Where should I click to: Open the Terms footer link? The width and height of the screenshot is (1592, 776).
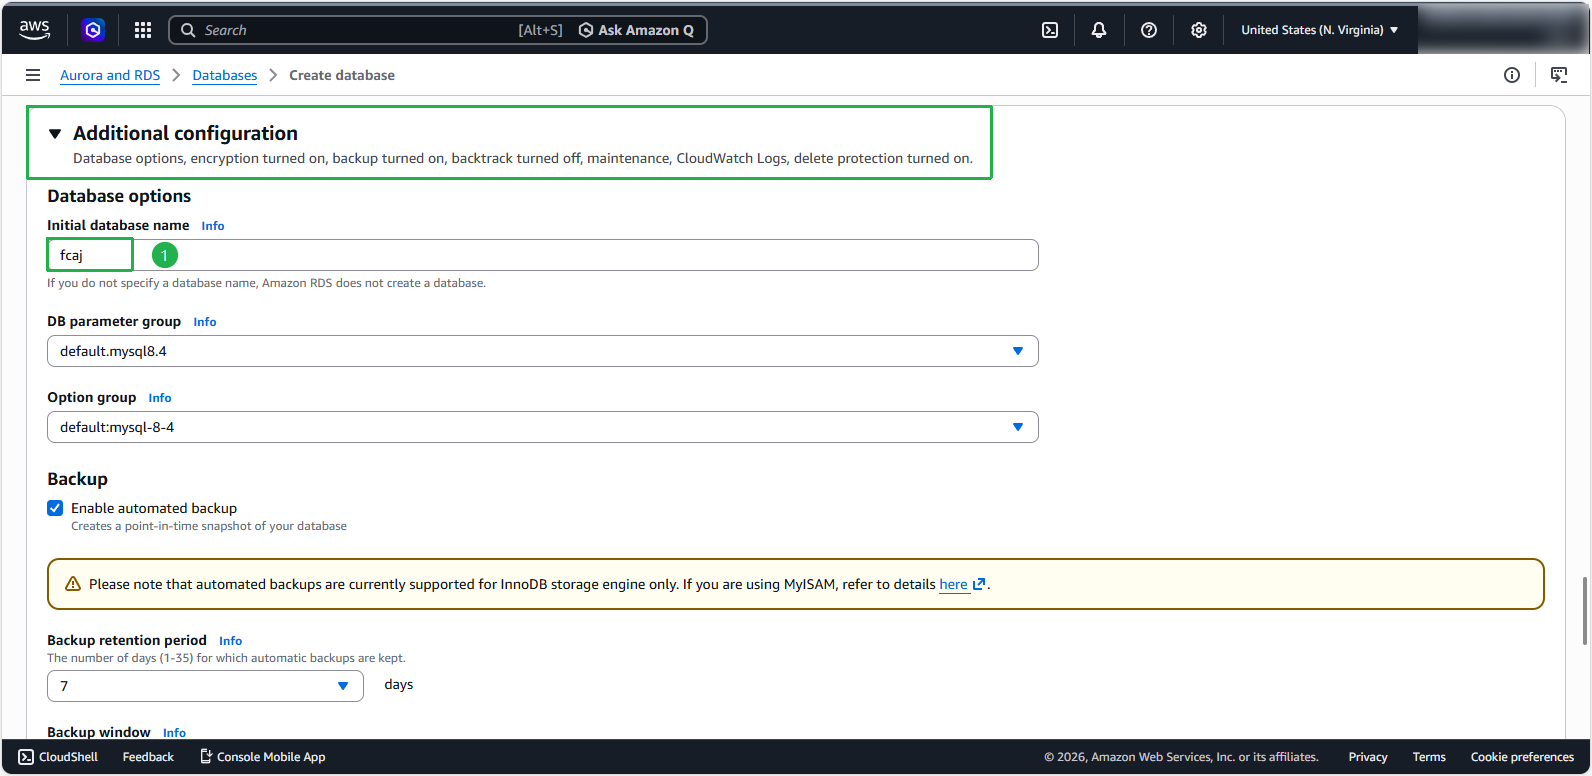click(x=1429, y=757)
